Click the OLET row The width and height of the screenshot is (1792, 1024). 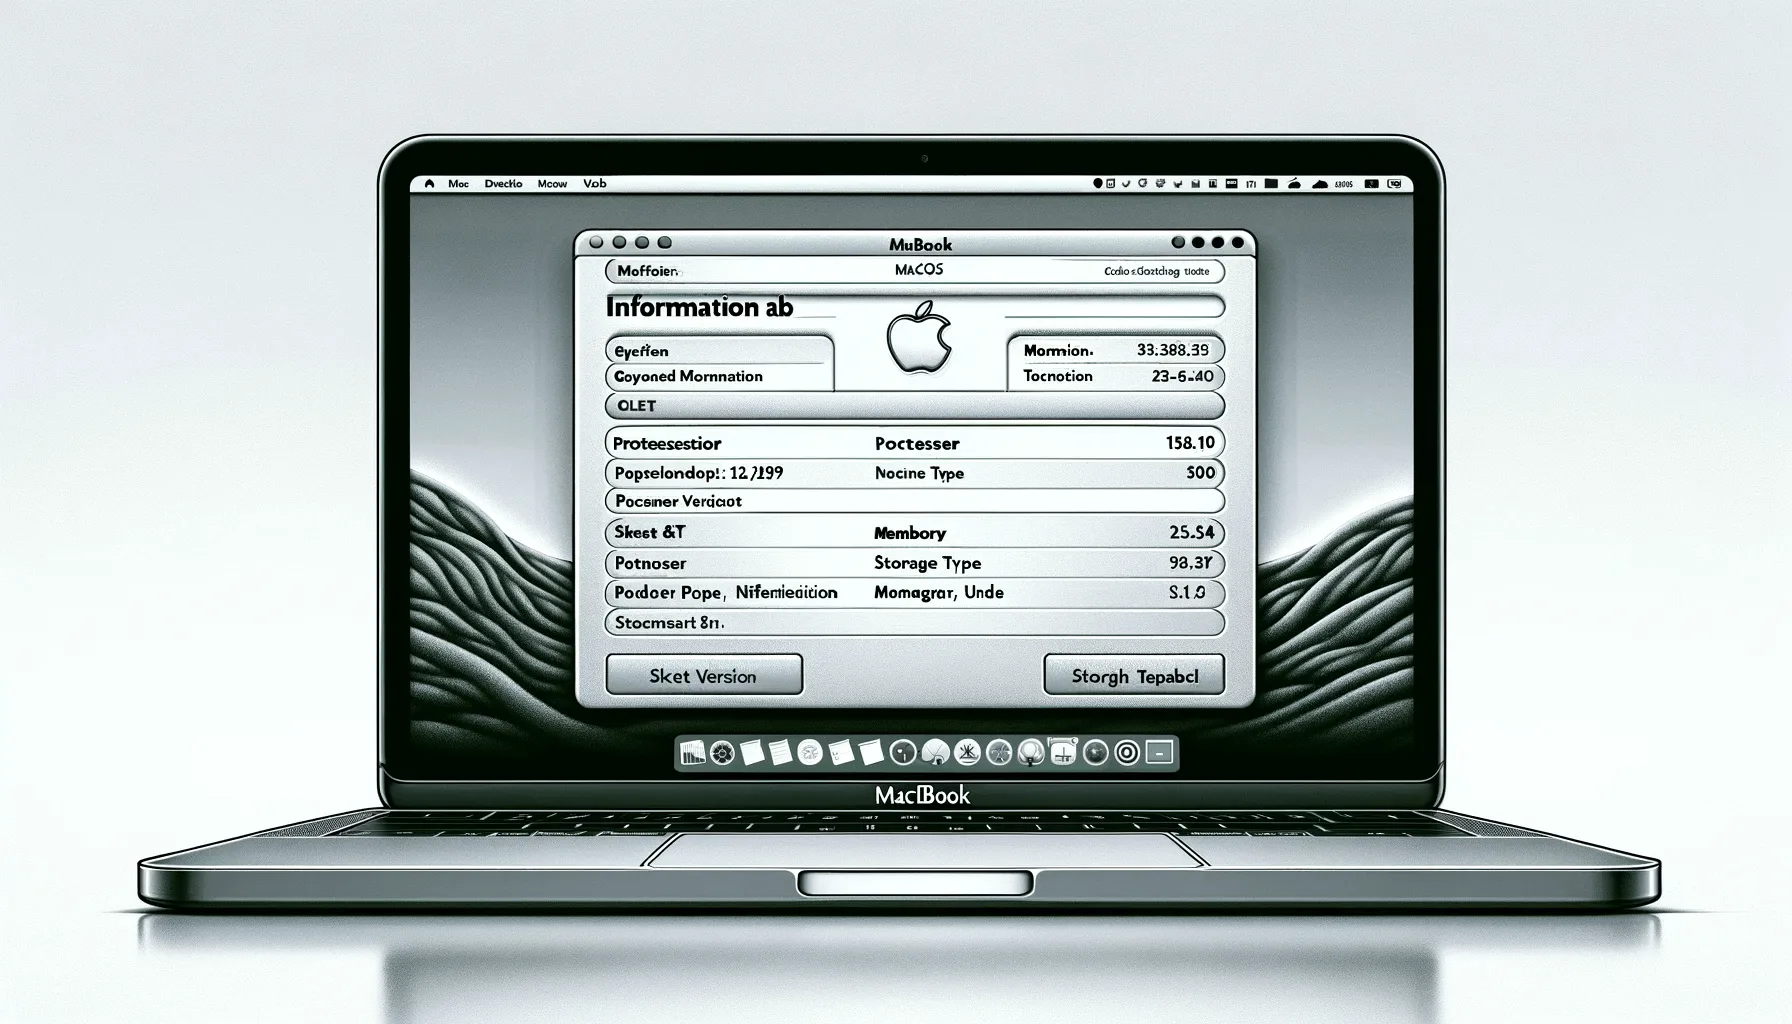[914, 405]
